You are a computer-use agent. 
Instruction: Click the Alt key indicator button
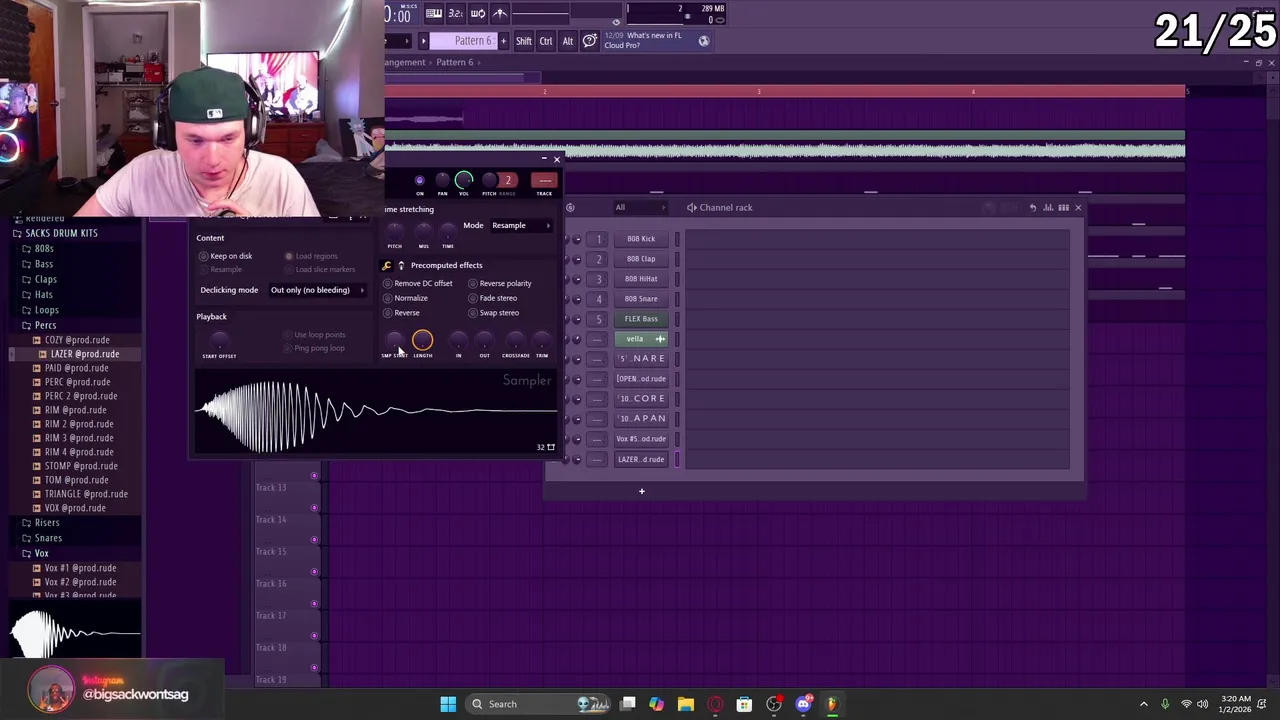tap(568, 41)
